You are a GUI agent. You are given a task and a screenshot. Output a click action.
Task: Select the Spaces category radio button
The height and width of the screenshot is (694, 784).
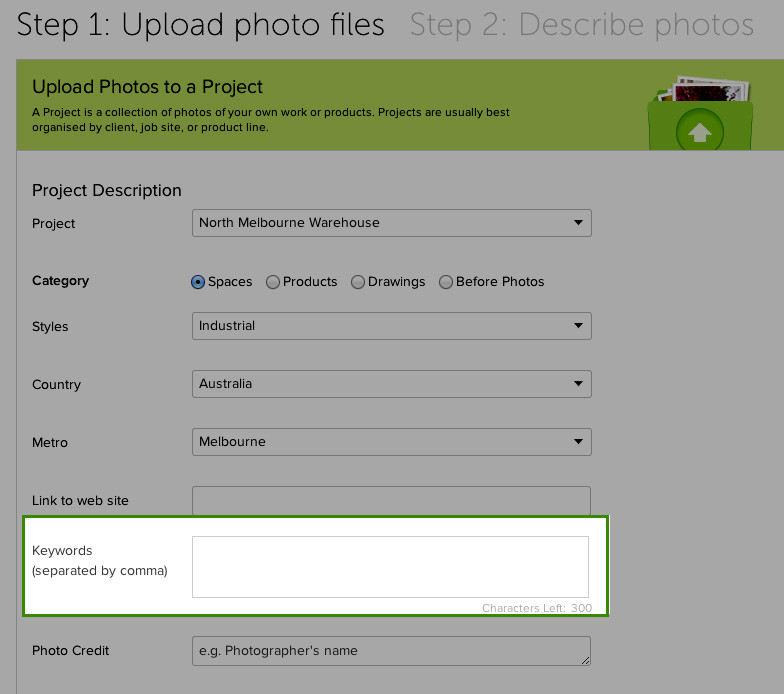pos(198,282)
